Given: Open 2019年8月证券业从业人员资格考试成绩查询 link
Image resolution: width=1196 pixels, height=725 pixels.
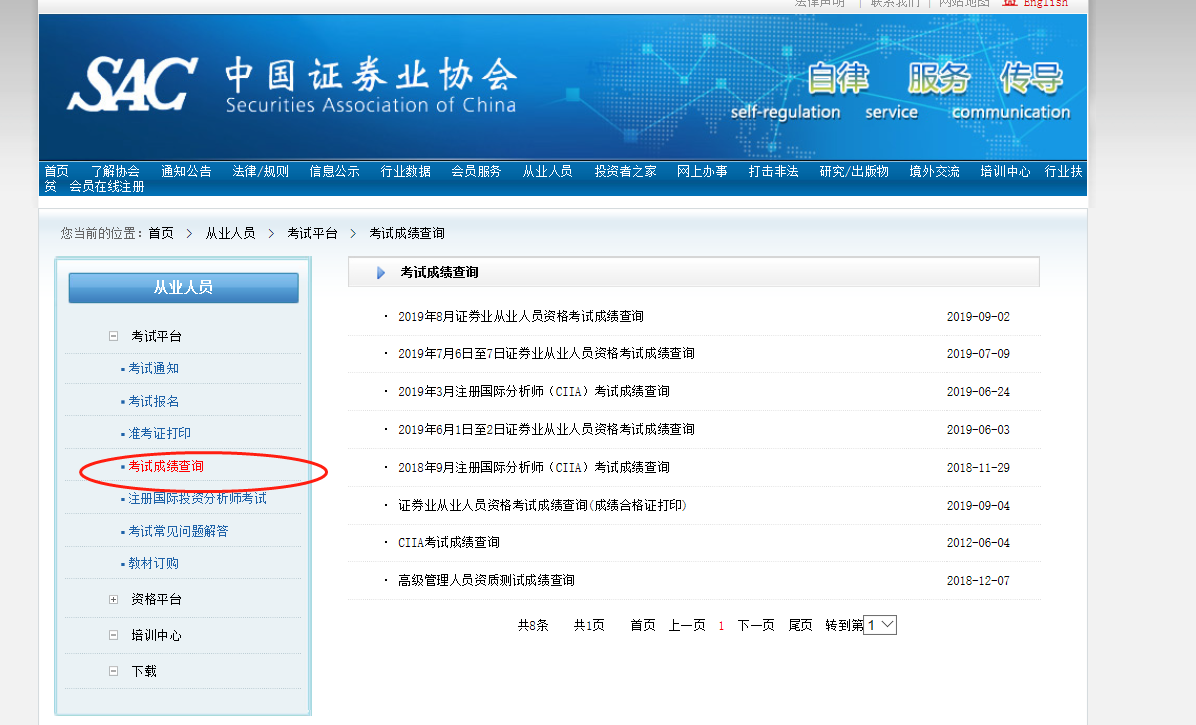Looking at the screenshot, I should coord(520,317).
